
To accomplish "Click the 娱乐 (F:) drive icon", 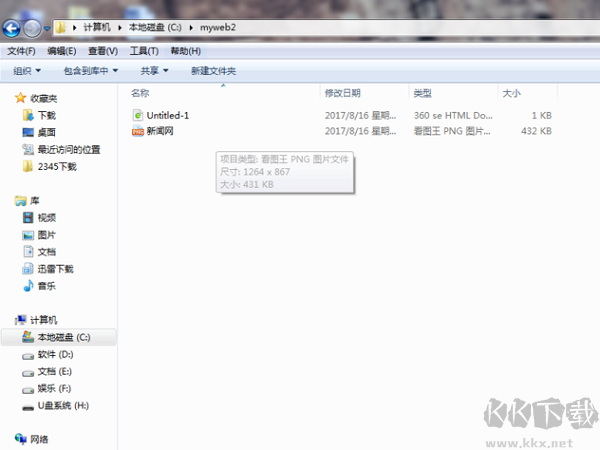I will [28, 390].
